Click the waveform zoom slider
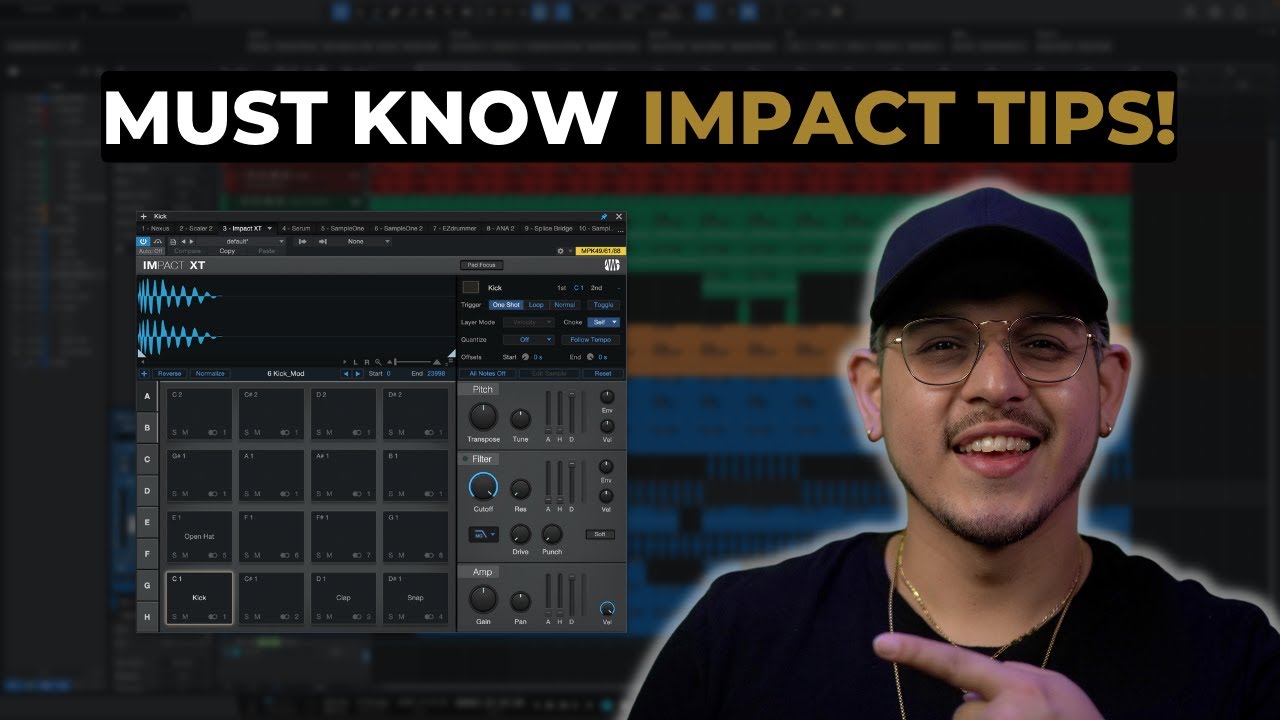The height and width of the screenshot is (720, 1280). coord(413,361)
